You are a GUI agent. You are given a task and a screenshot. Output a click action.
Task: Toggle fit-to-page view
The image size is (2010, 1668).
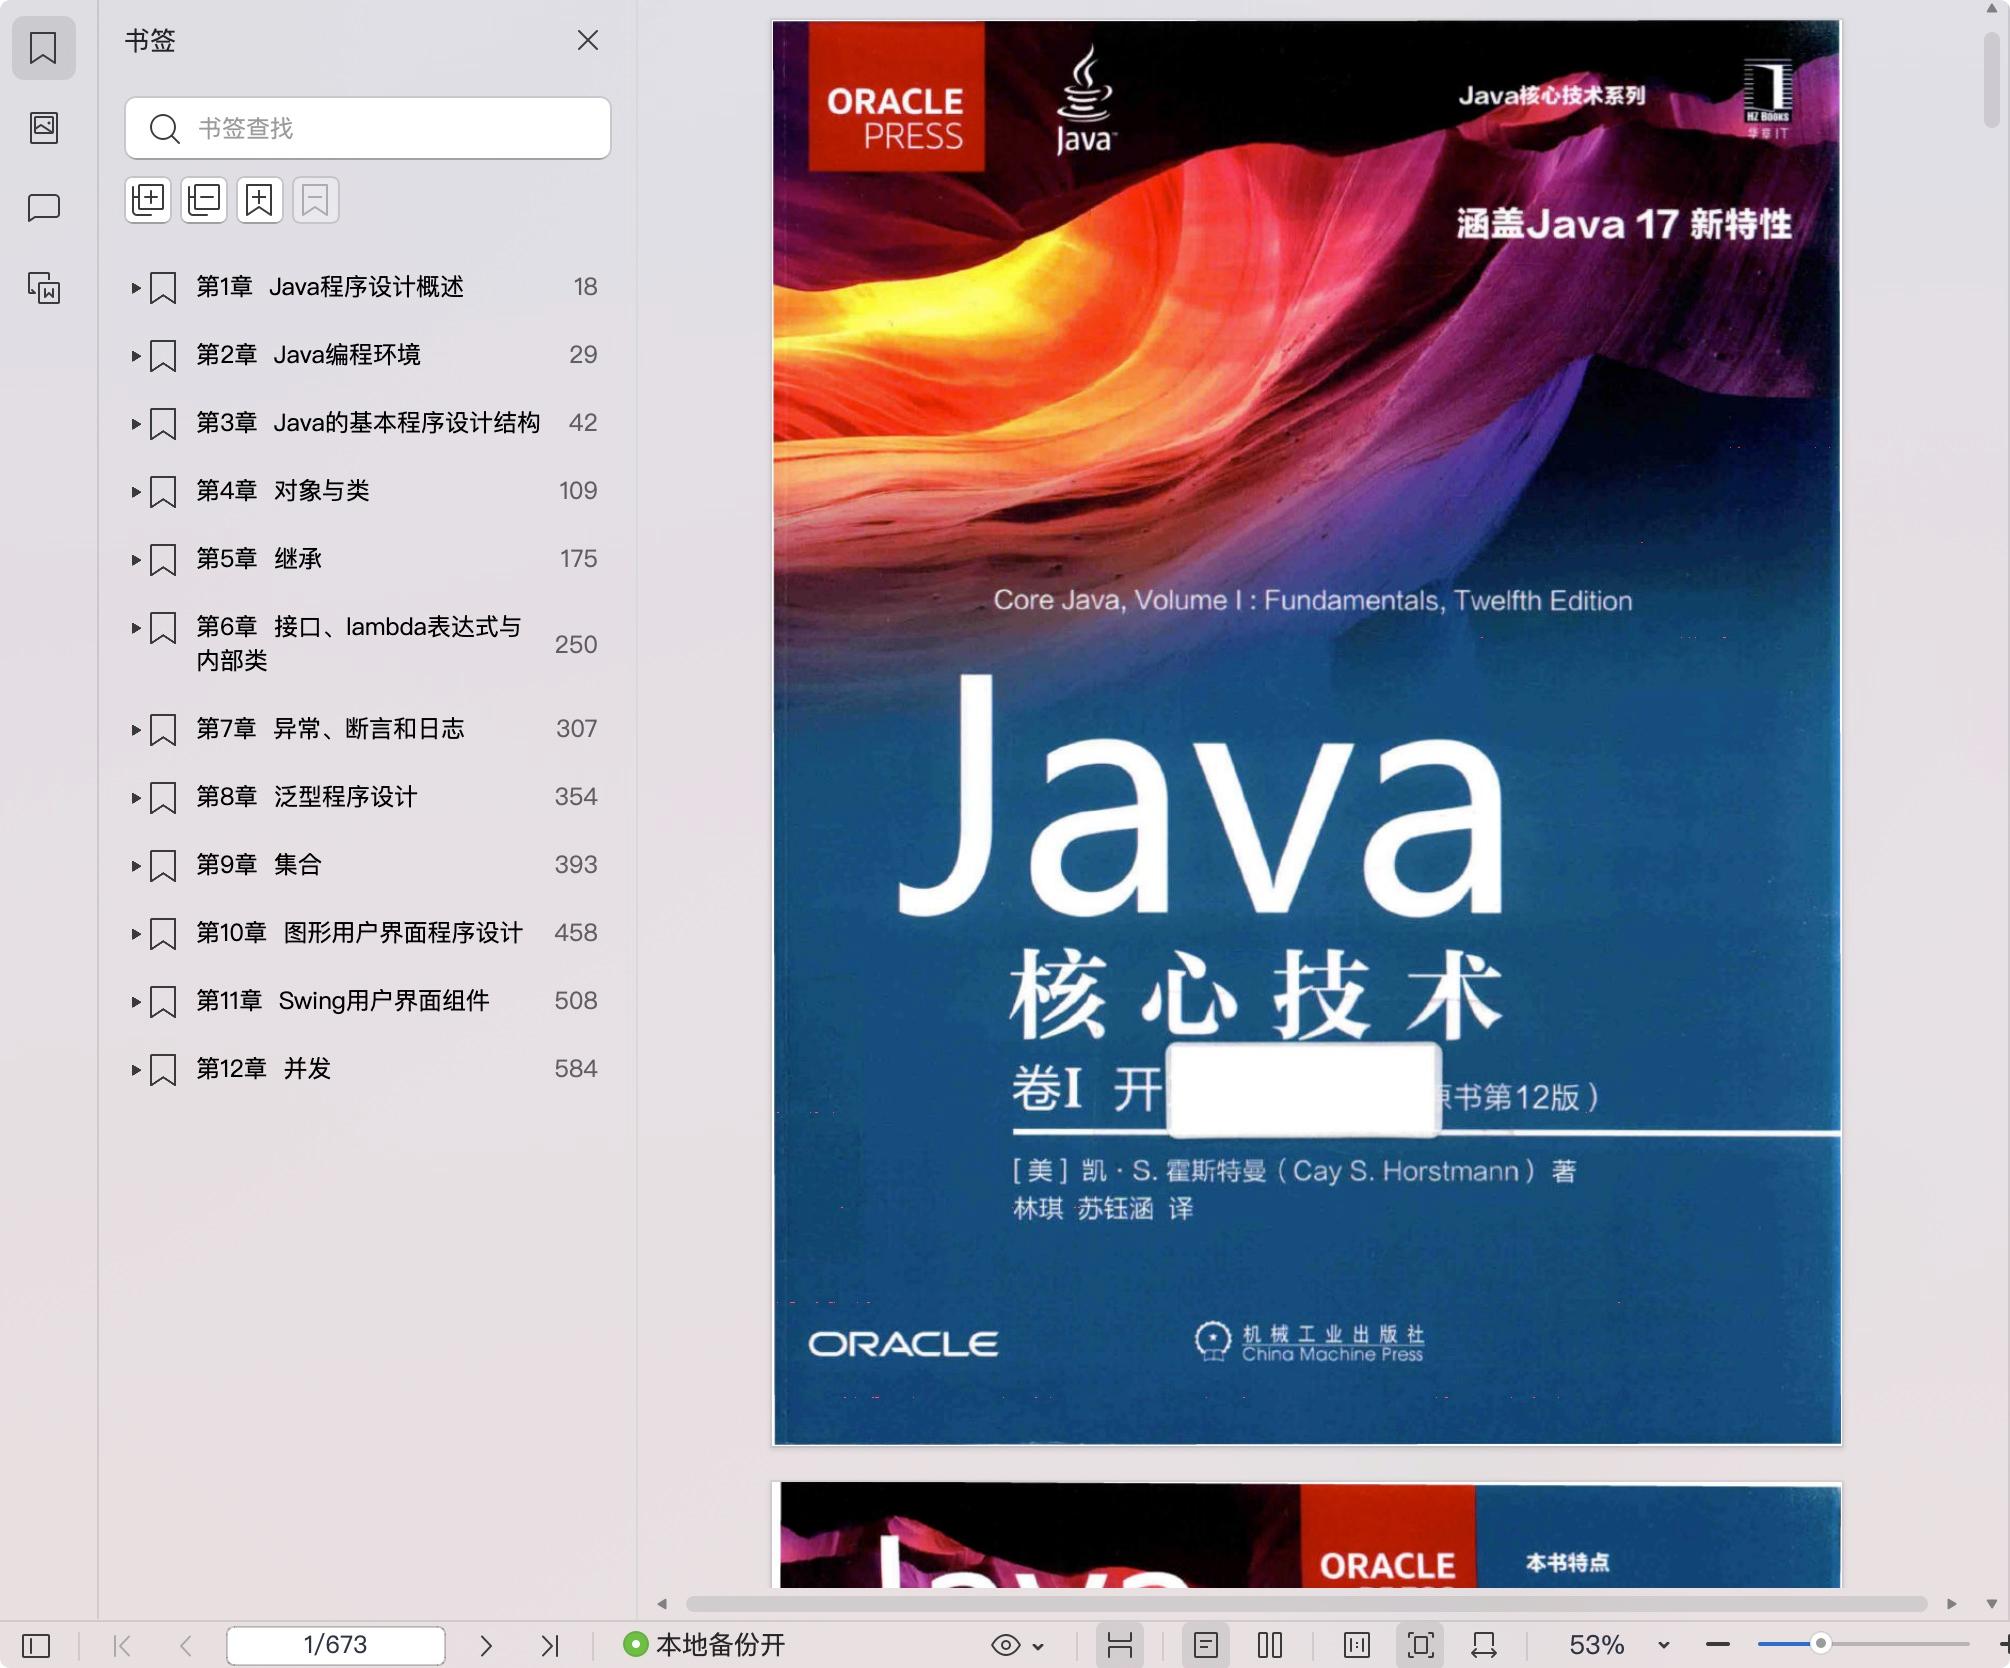1421,1645
